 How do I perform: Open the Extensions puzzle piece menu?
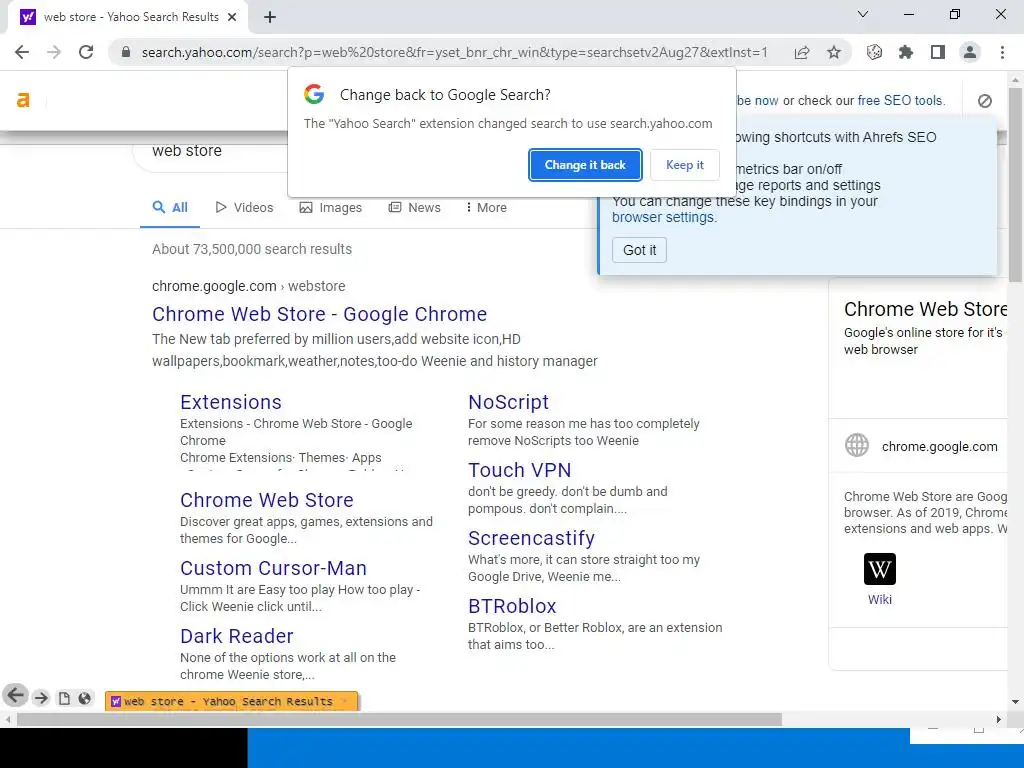(x=906, y=52)
